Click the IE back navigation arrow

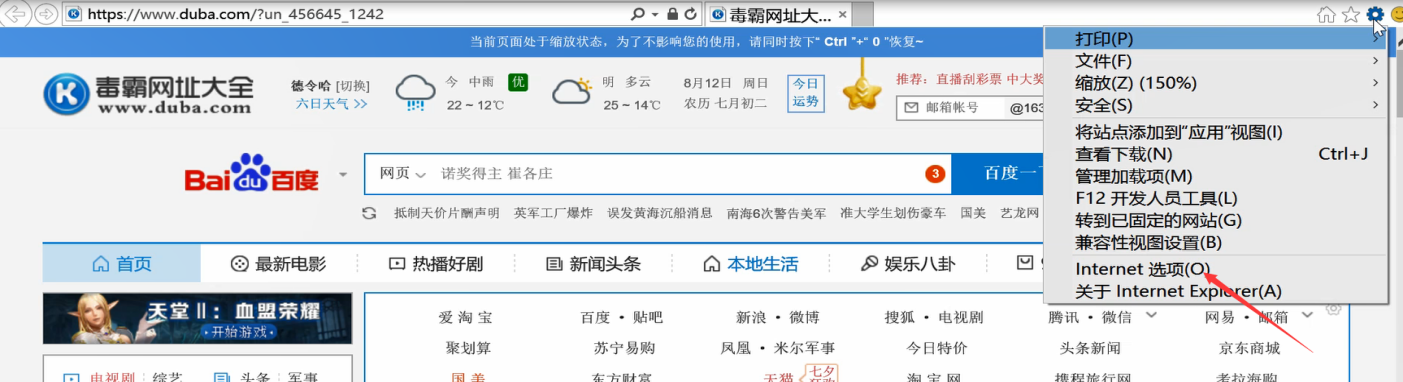pyautogui.click(x=15, y=14)
